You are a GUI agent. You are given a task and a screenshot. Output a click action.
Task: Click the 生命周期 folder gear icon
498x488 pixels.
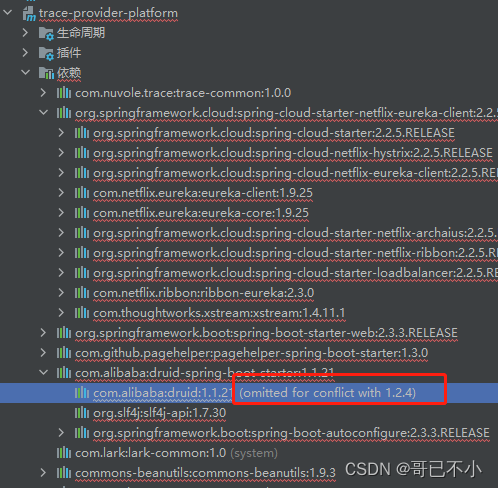[46, 34]
